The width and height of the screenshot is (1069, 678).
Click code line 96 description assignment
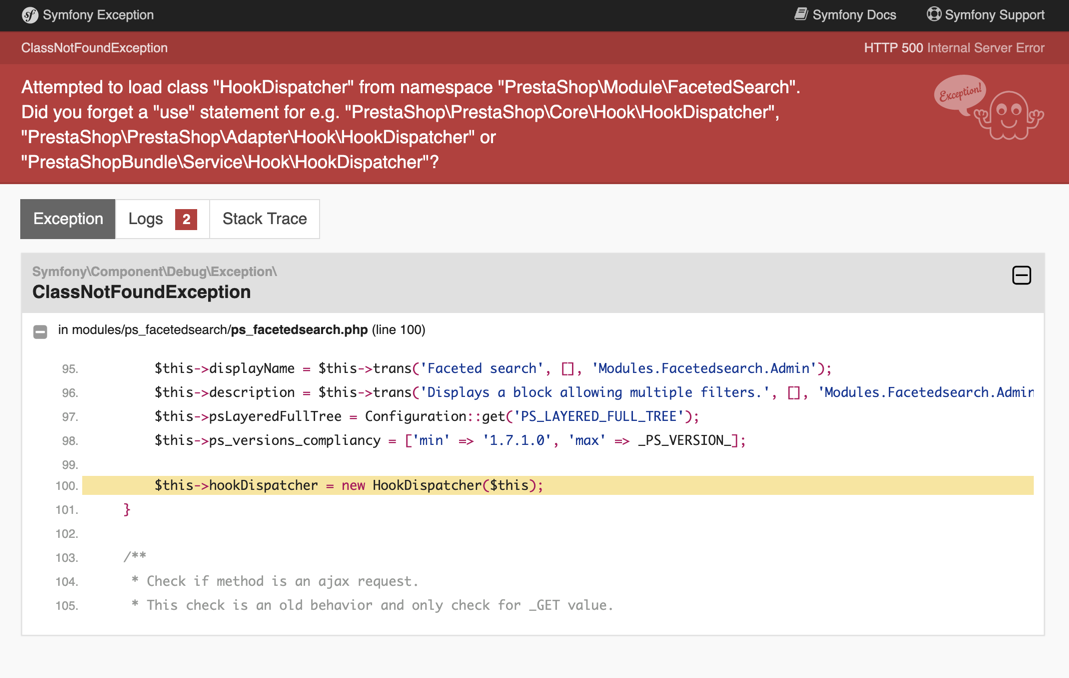tap(593, 392)
